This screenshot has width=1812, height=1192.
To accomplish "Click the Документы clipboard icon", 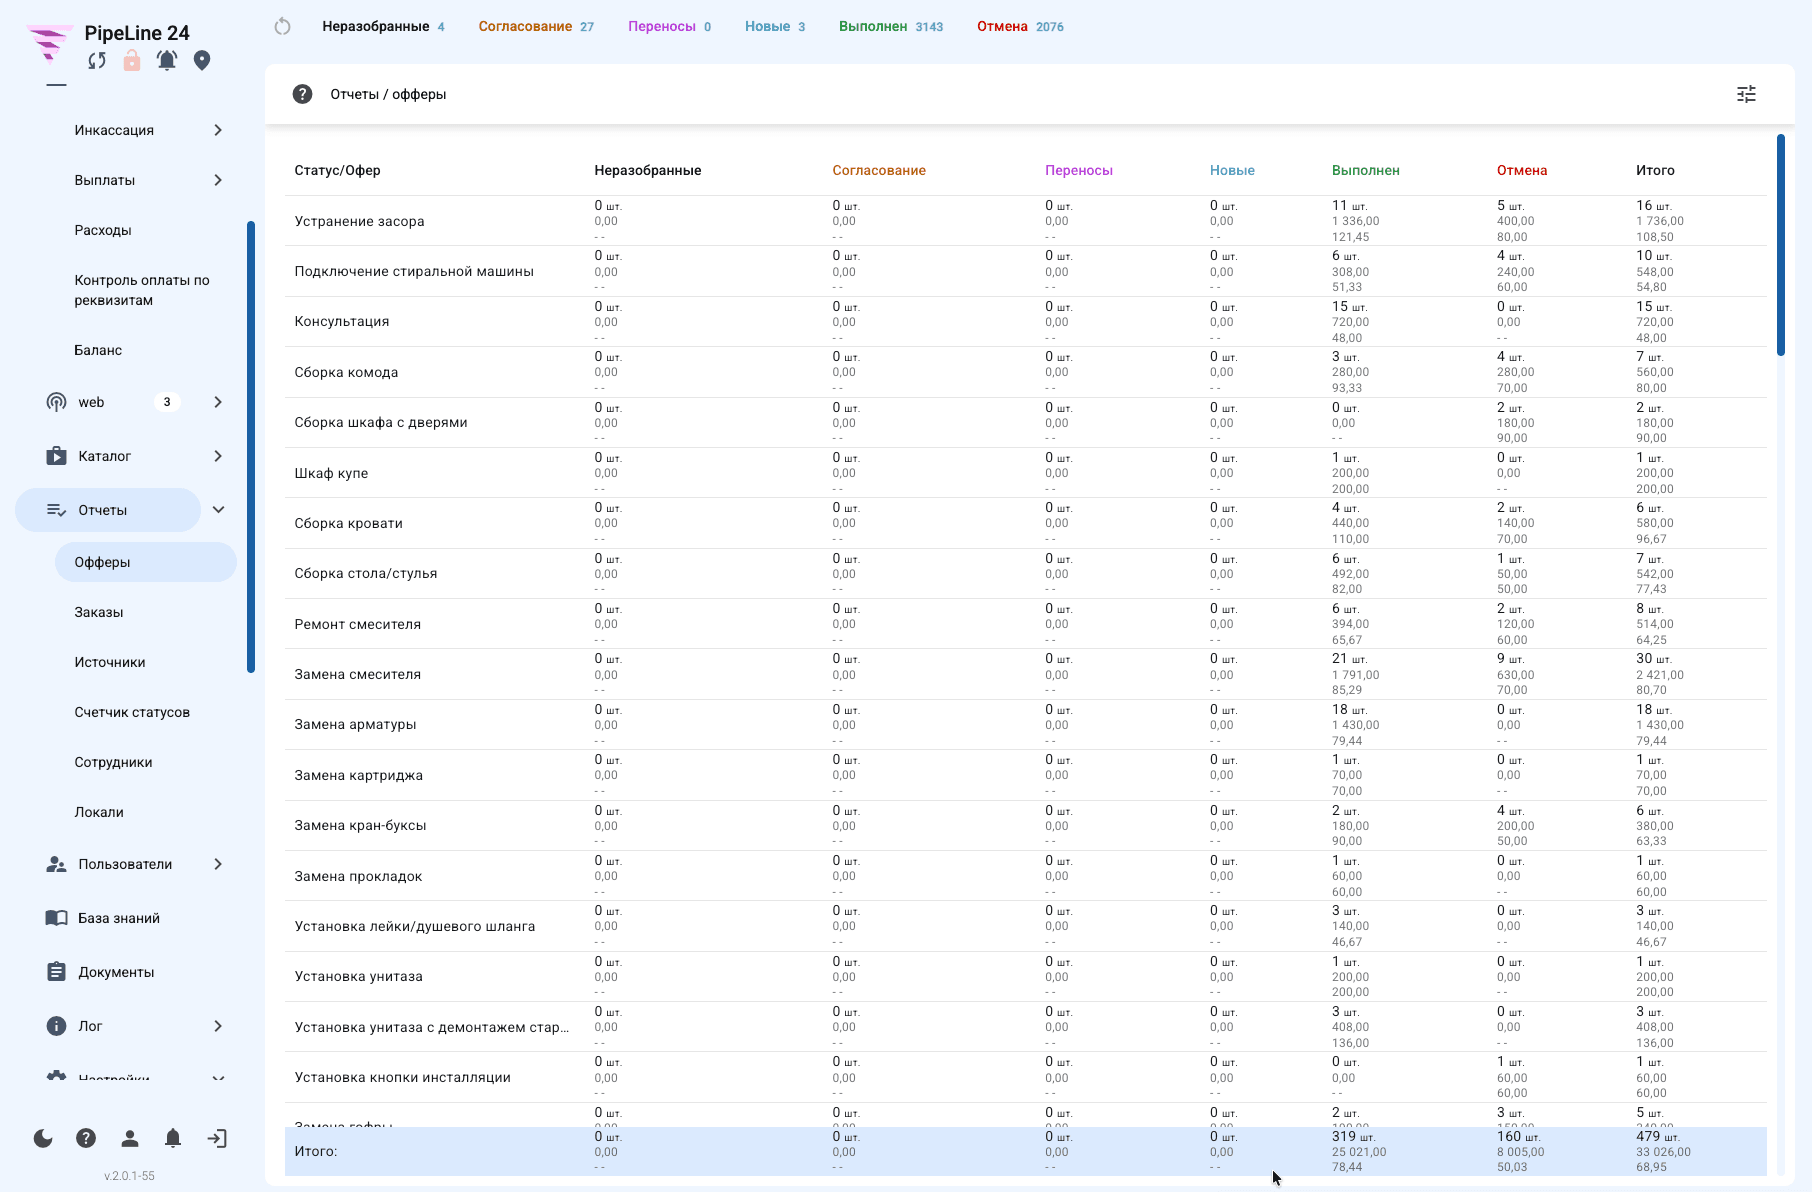I will click(x=56, y=972).
